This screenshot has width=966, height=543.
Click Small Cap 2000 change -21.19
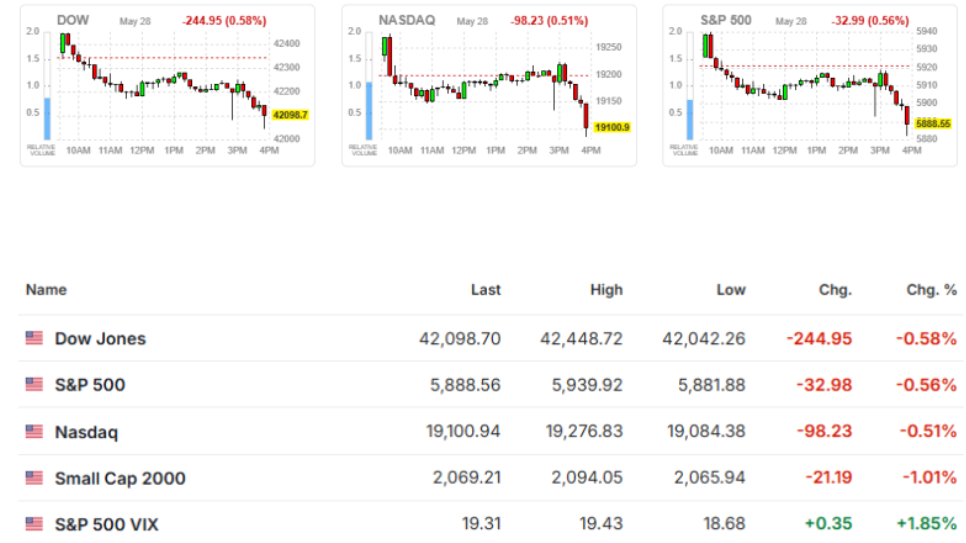829,478
